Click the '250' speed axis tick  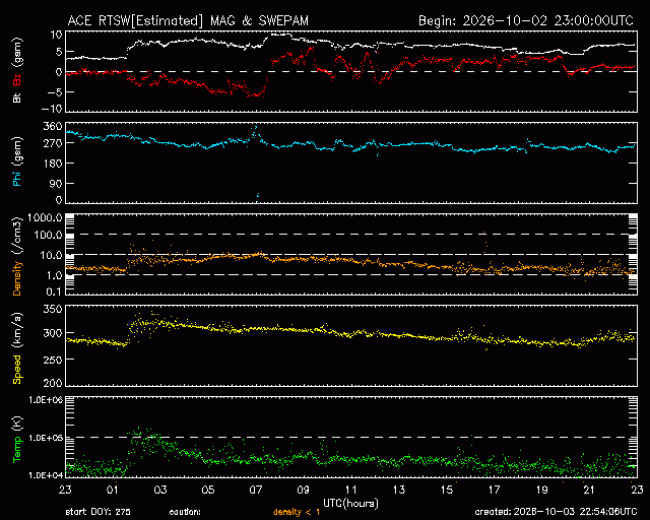(53, 360)
